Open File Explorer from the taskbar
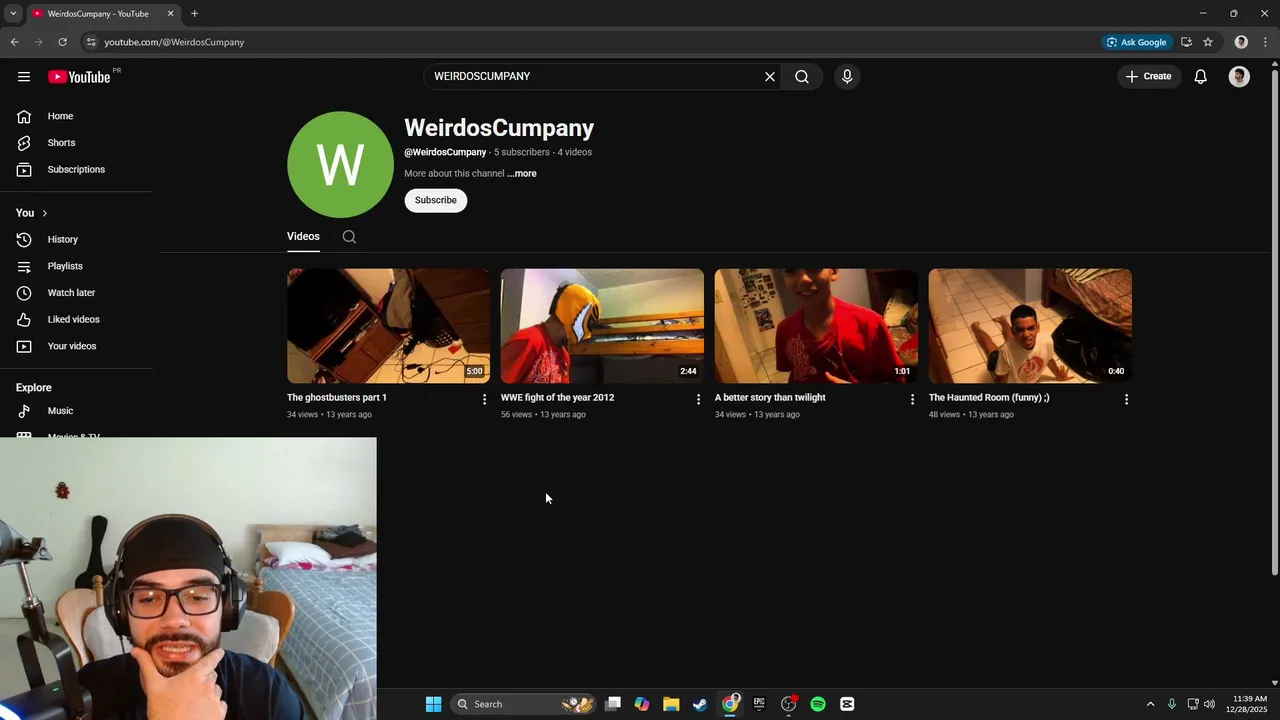The width and height of the screenshot is (1280, 720). click(671, 704)
